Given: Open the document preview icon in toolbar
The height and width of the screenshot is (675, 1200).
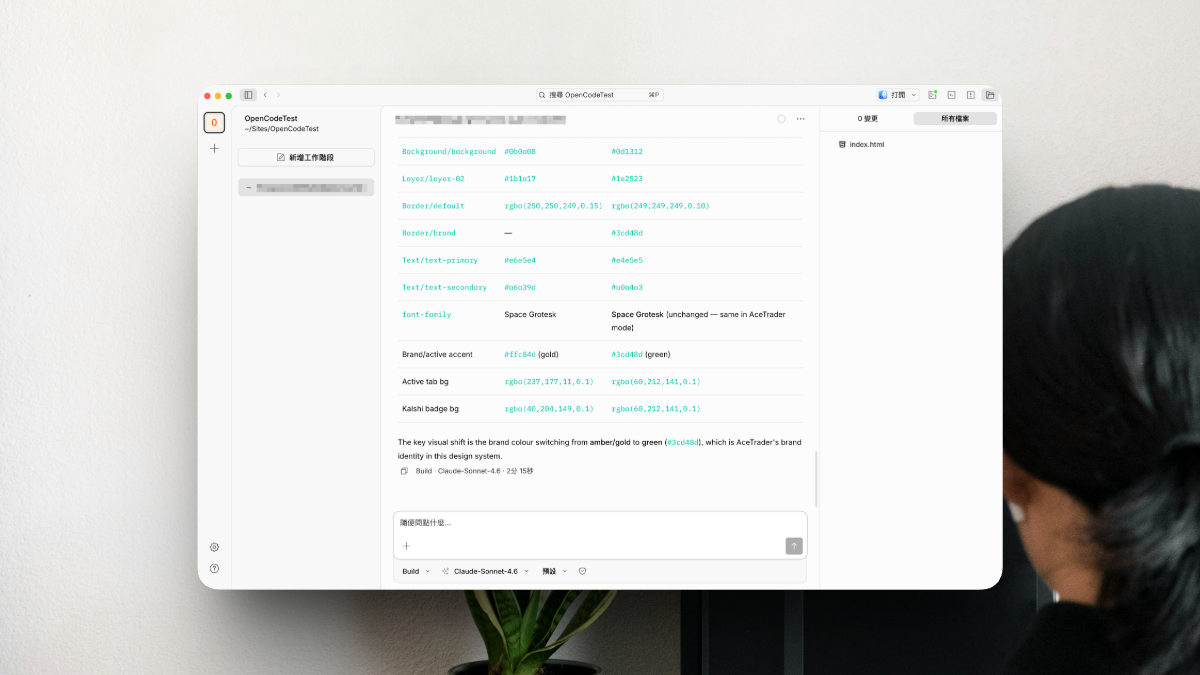Looking at the screenshot, I should (970, 94).
